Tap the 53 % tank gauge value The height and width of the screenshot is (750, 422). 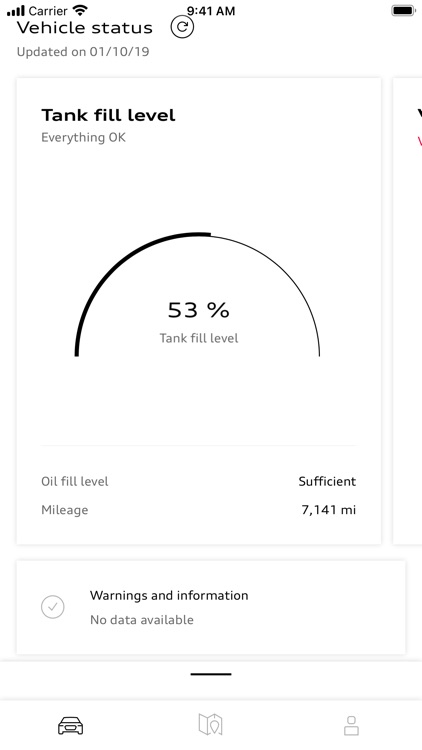[199, 310]
